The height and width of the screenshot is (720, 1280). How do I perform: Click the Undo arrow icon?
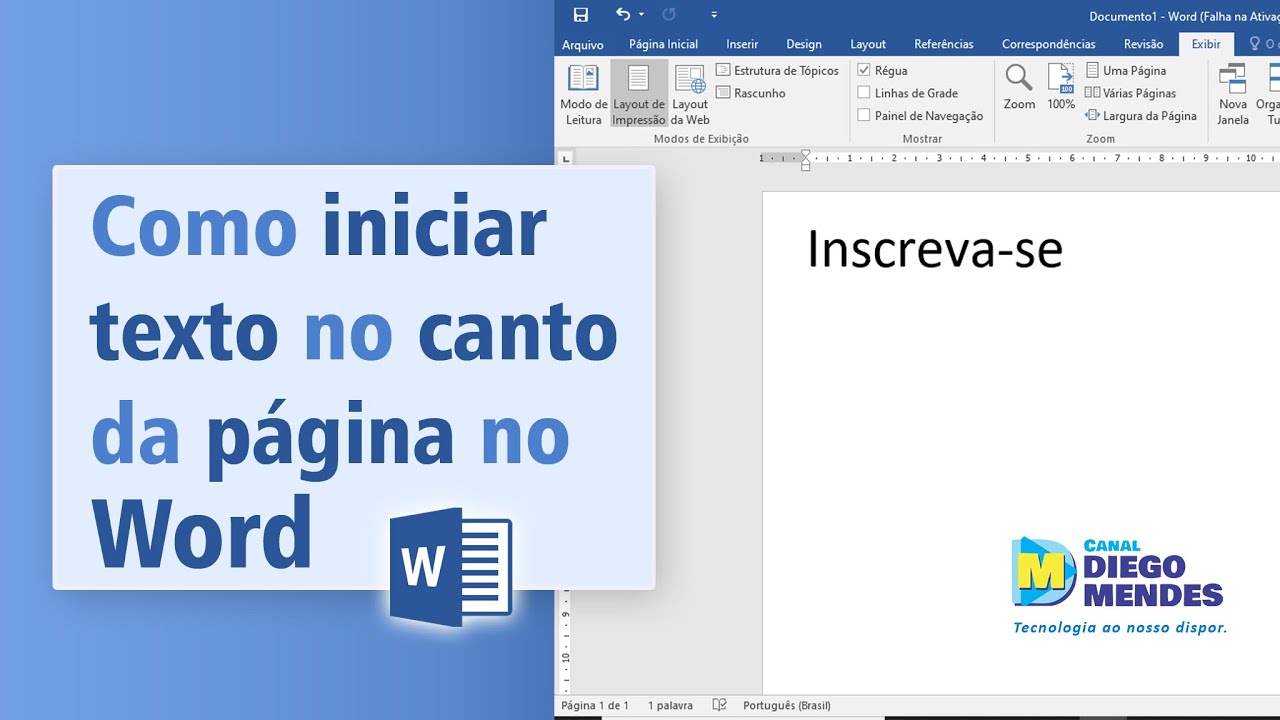click(623, 14)
